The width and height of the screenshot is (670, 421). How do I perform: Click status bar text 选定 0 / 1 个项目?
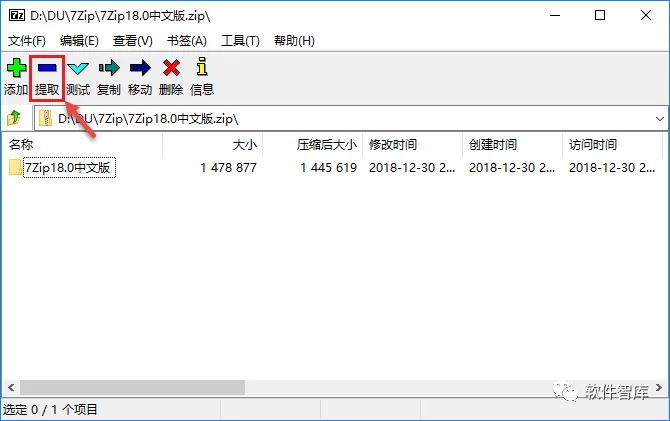coord(50,409)
